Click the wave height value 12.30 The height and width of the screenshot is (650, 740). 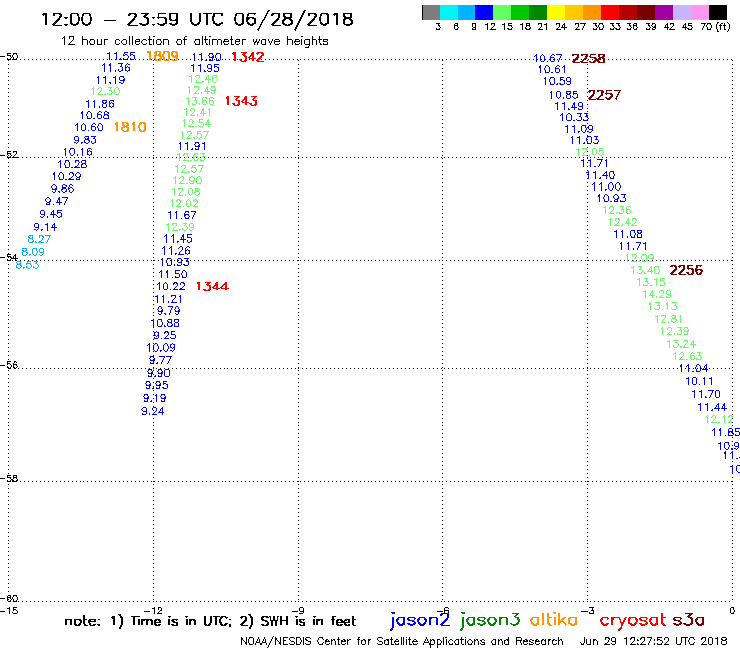[x=105, y=91]
